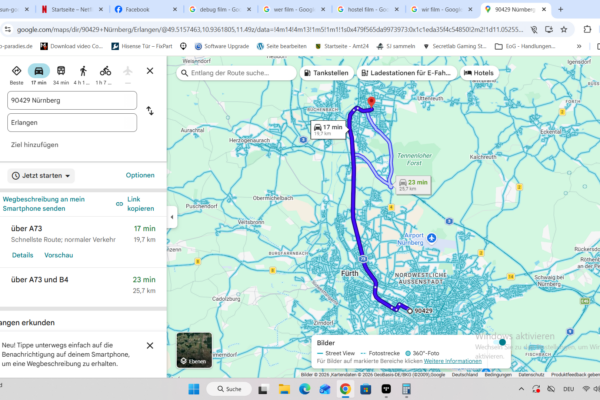600x400 pixels.
Task: Show more bookmarks chevron
Action: click(579, 46)
